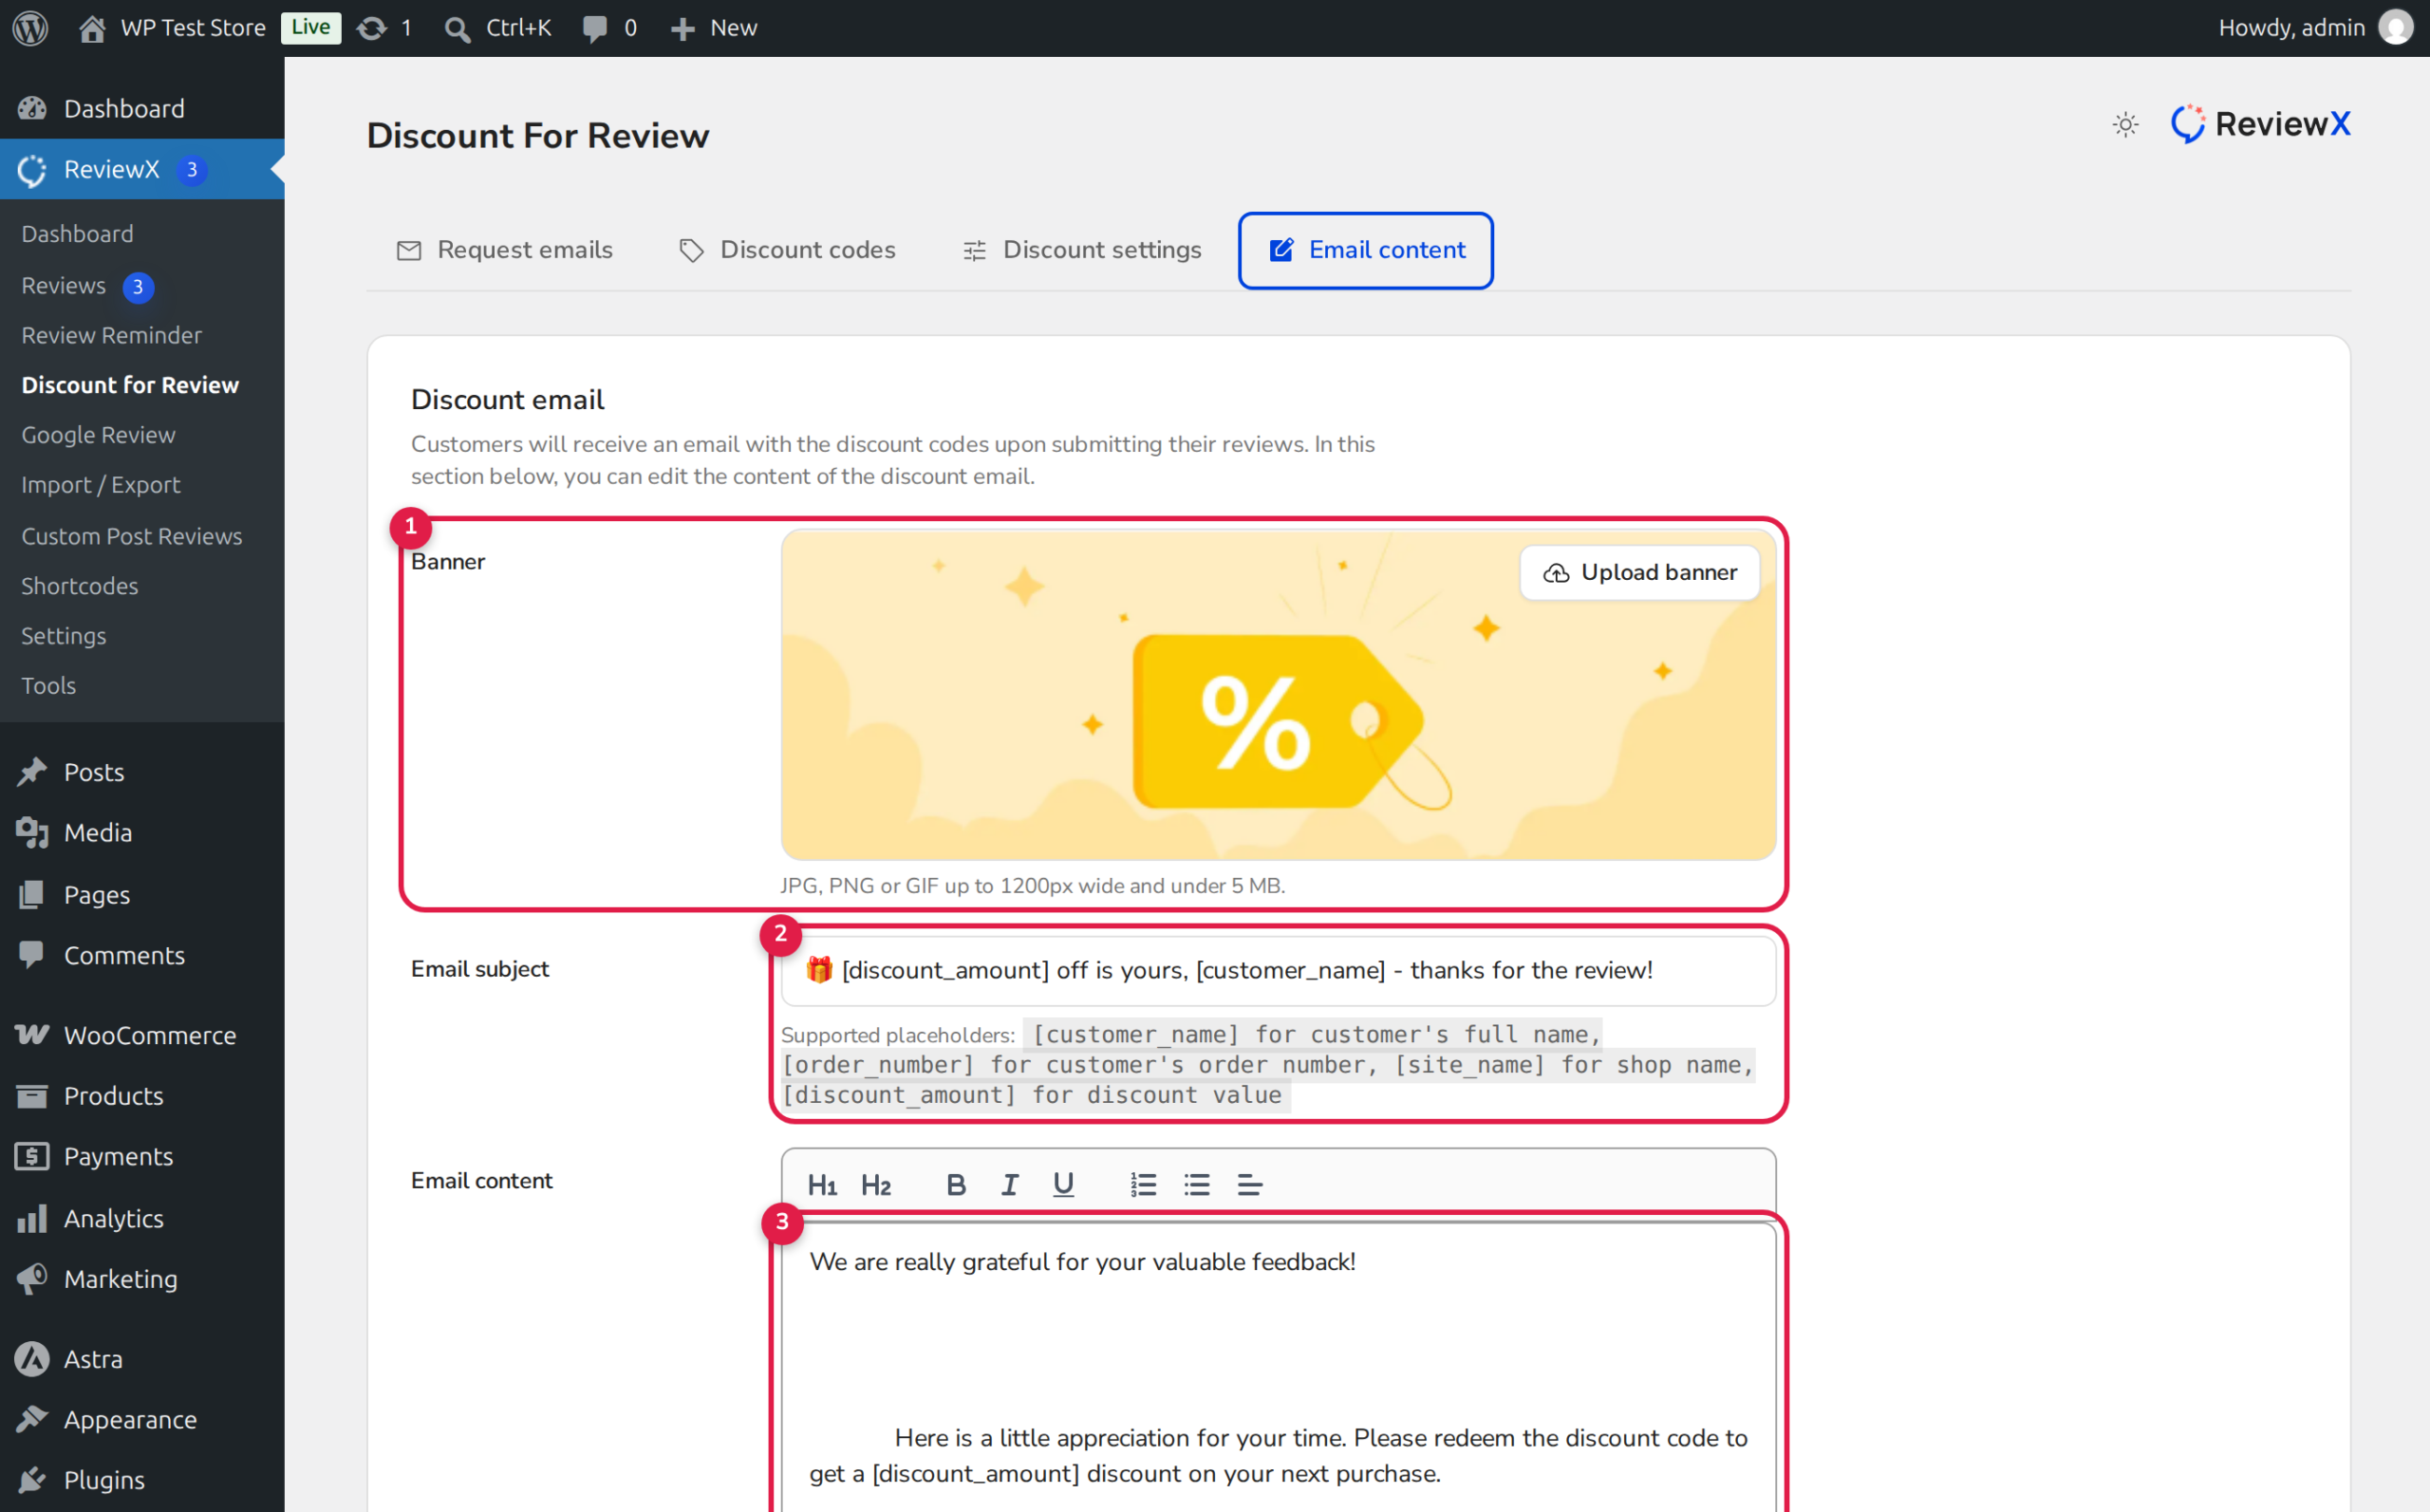Image resolution: width=2430 pixels, height=1512 pixels.
Task: Change text alignment in email editor
Action: tap(1250, 1185)
